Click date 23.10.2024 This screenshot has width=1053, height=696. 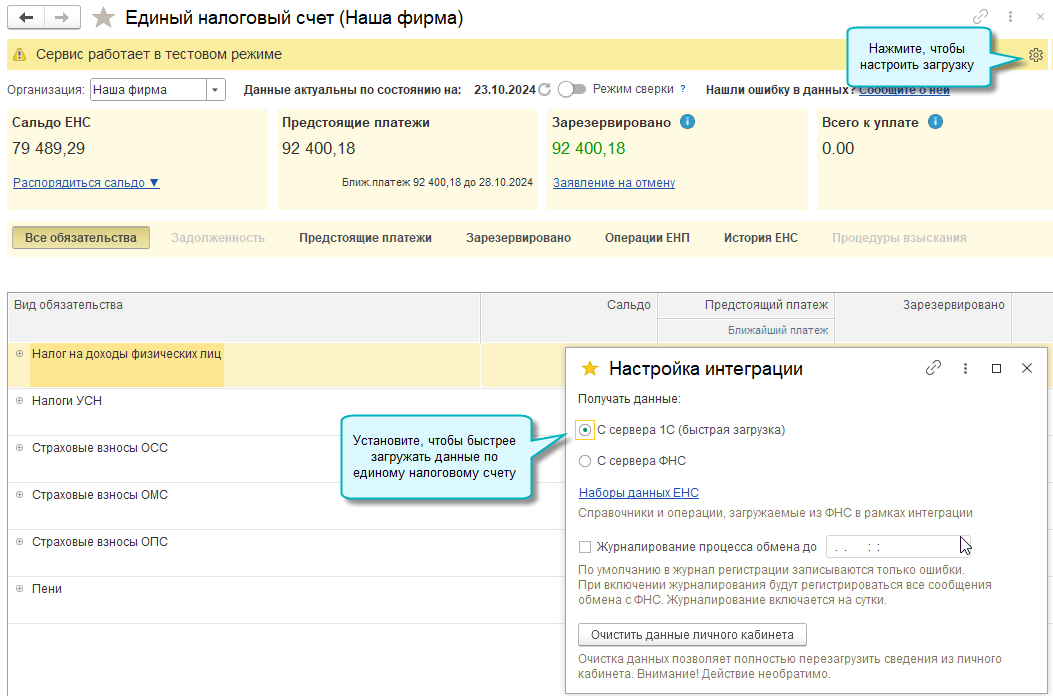click(x=504, y=90)
